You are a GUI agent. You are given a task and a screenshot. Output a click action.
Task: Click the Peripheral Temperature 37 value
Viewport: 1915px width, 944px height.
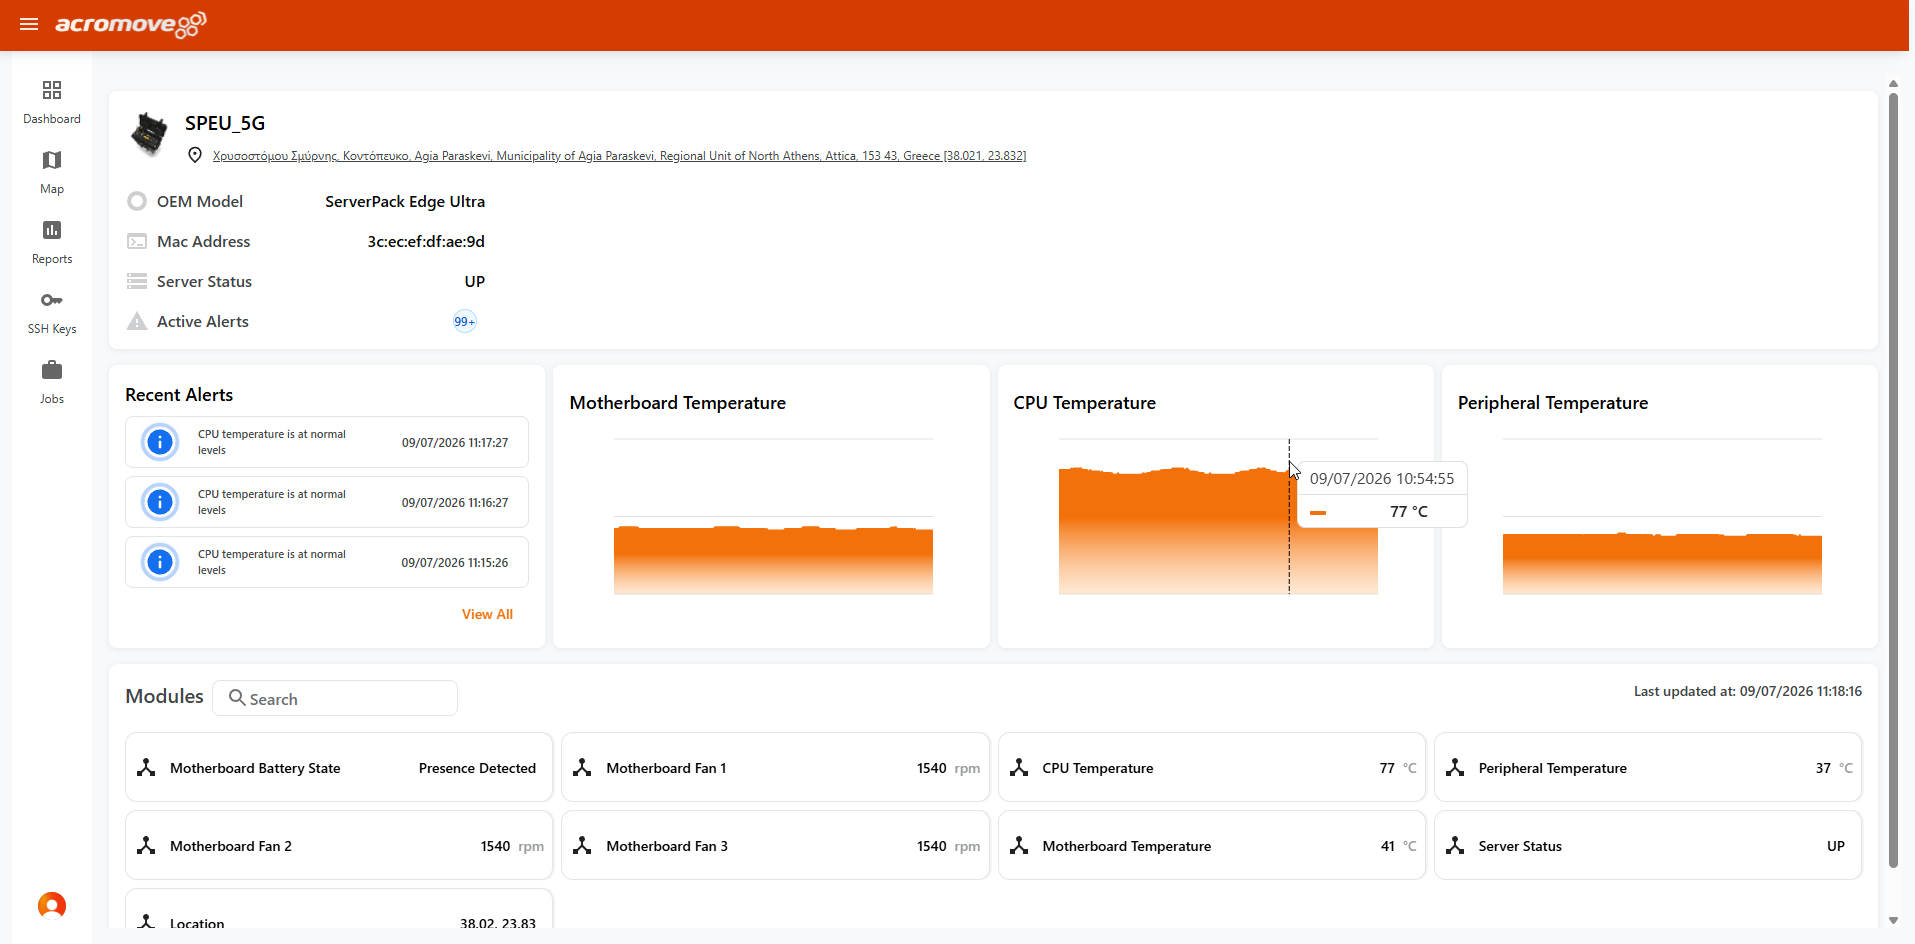tap(1823, 768)
